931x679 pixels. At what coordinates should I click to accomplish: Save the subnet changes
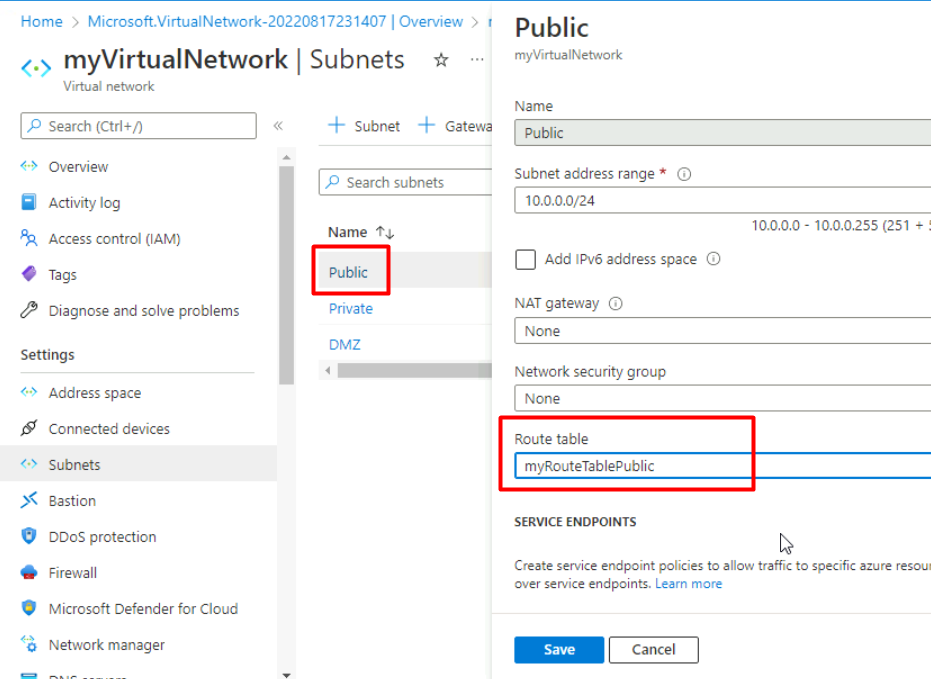pyautogui.click(x=559, y=649)
